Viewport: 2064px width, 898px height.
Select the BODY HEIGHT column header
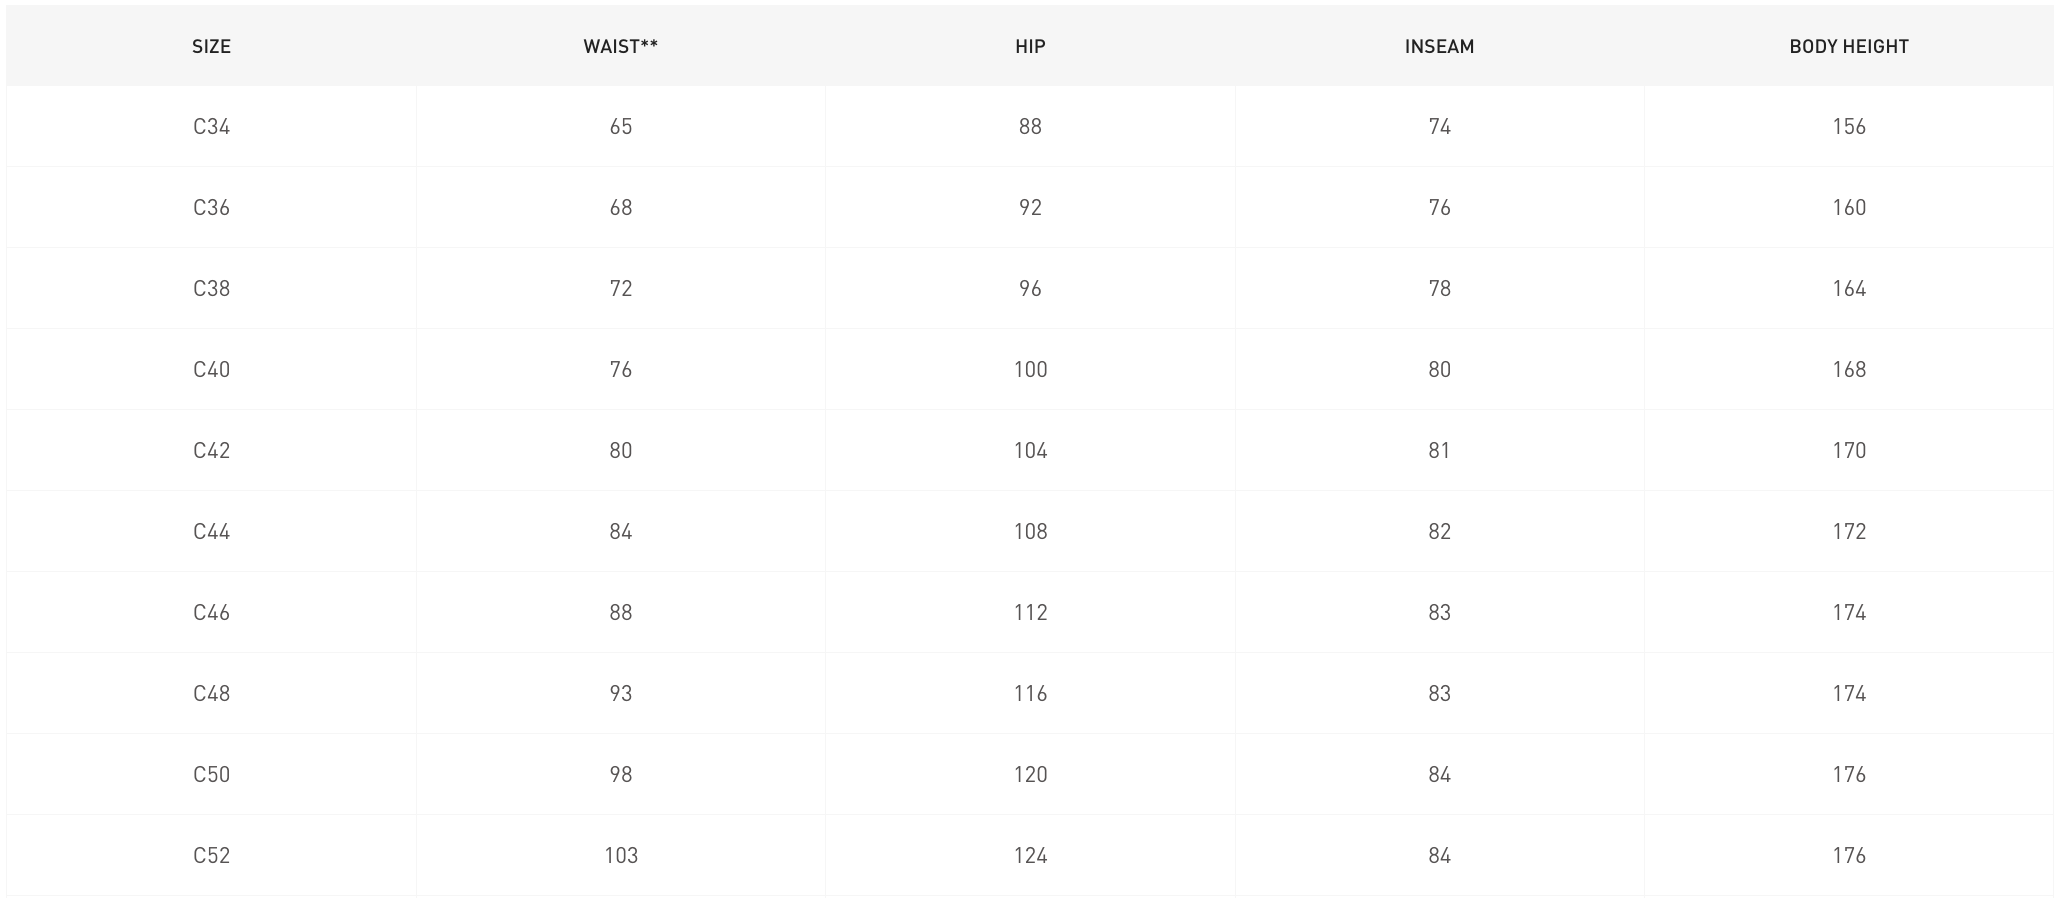1849,46
